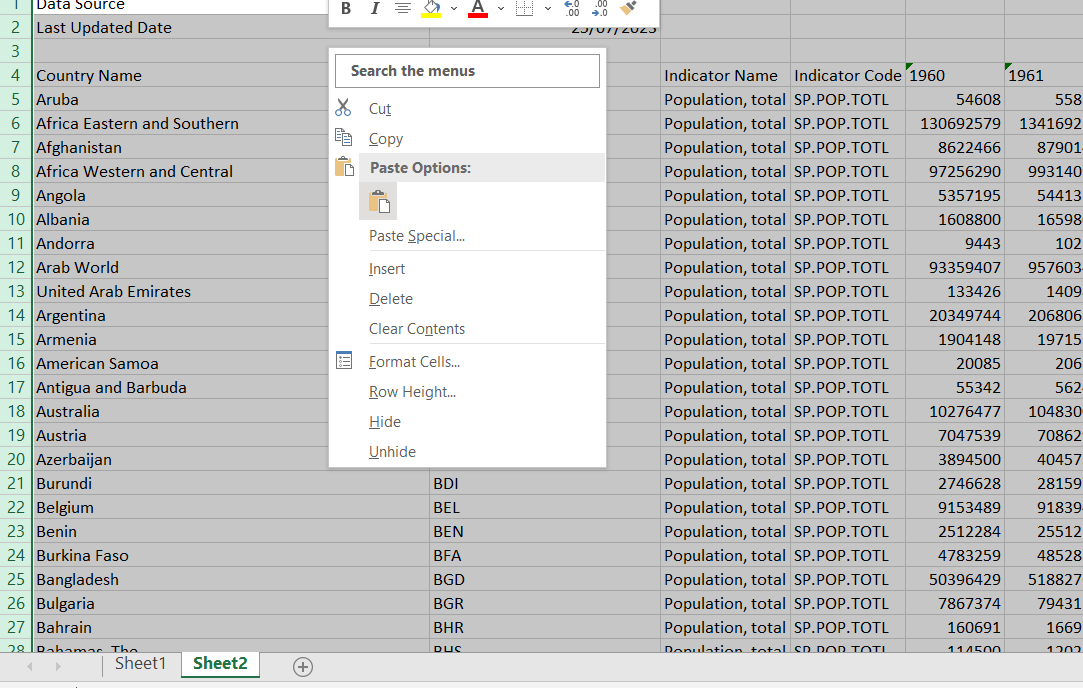
Task: Decrease decimal places
Action: (x=602, y=9)
